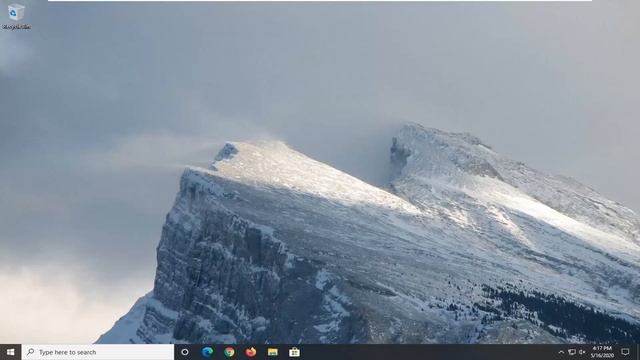This screenshot has height=360, width=640.
Task: Open File Explorer from the taskbar
Action: point(273,352)
